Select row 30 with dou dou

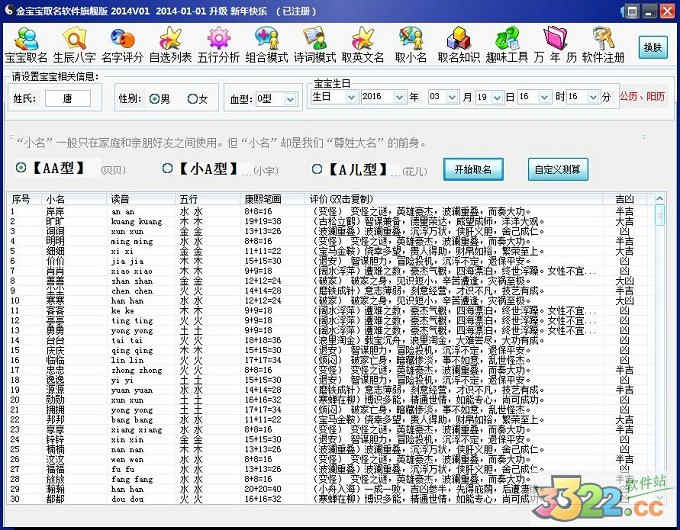pos(332,499)
